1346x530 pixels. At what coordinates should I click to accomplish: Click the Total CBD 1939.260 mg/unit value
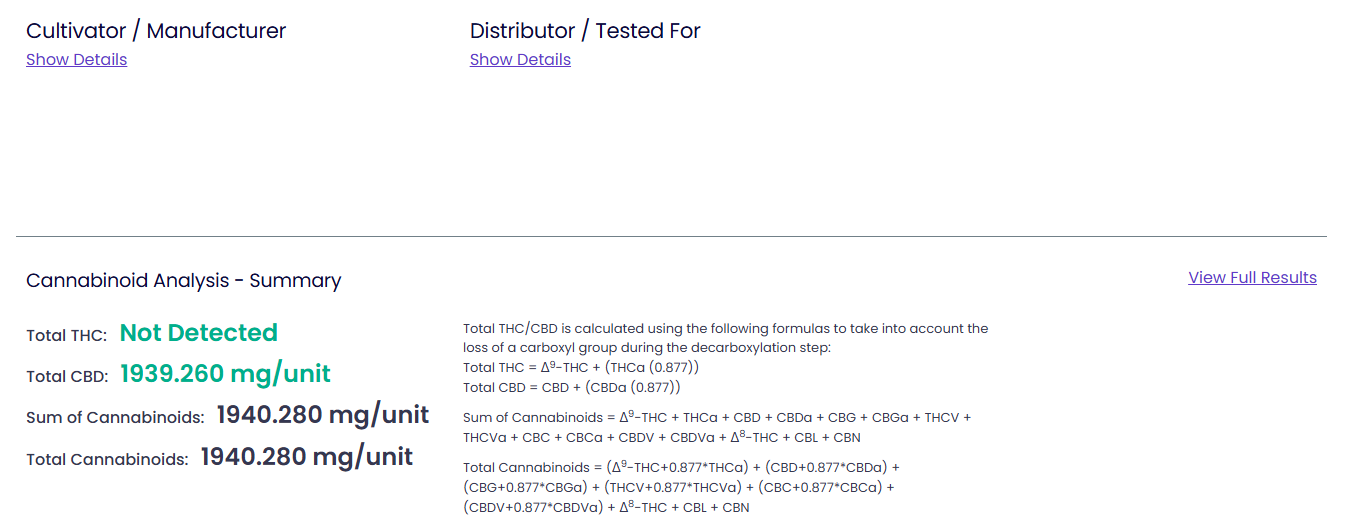coord(225,374)
